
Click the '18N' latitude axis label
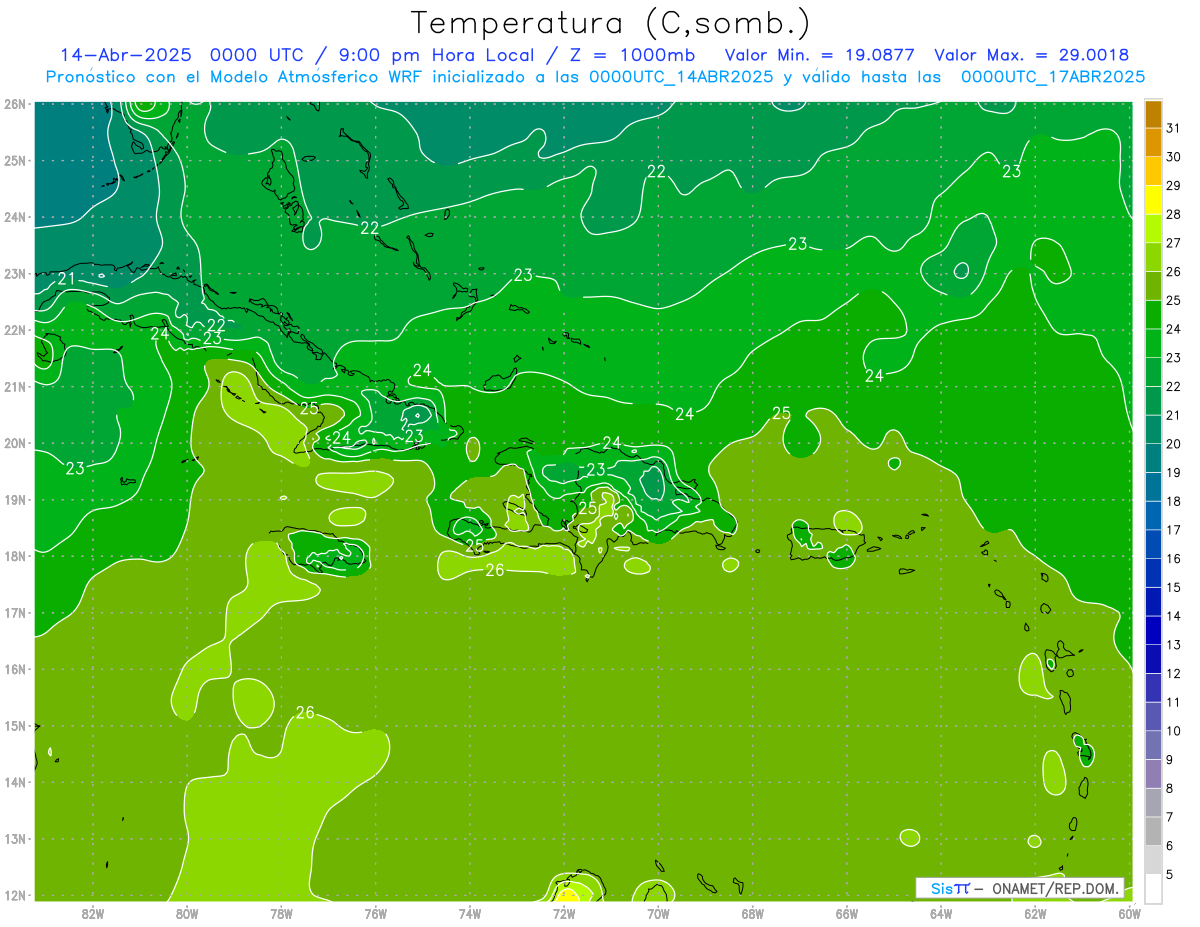(15, 556)
